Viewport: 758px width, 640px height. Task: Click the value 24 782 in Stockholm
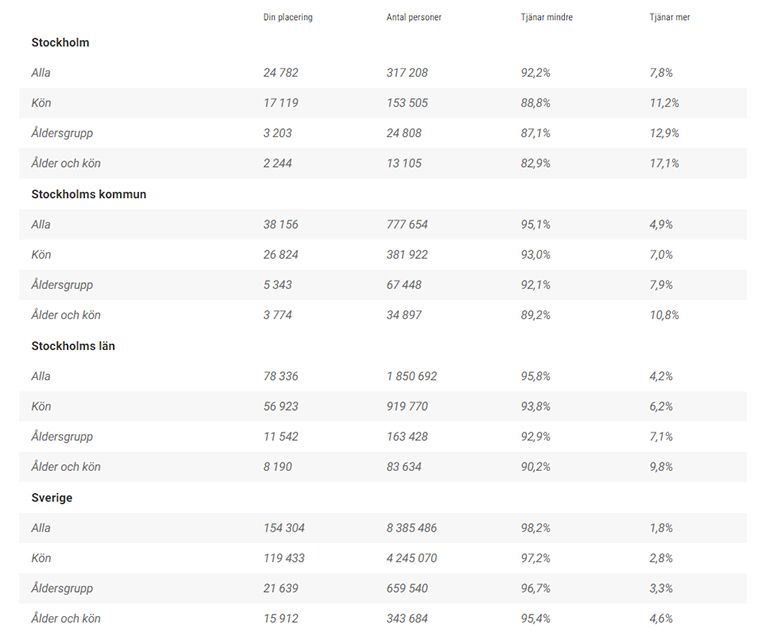281,73
